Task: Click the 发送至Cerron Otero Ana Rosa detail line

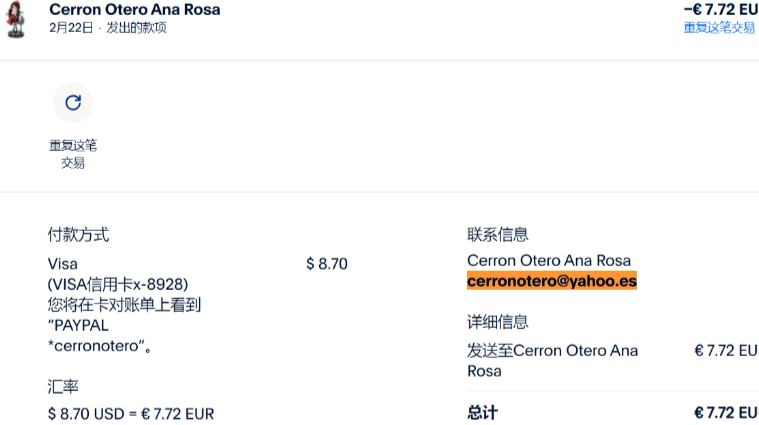Action: [x=552, y=360]
